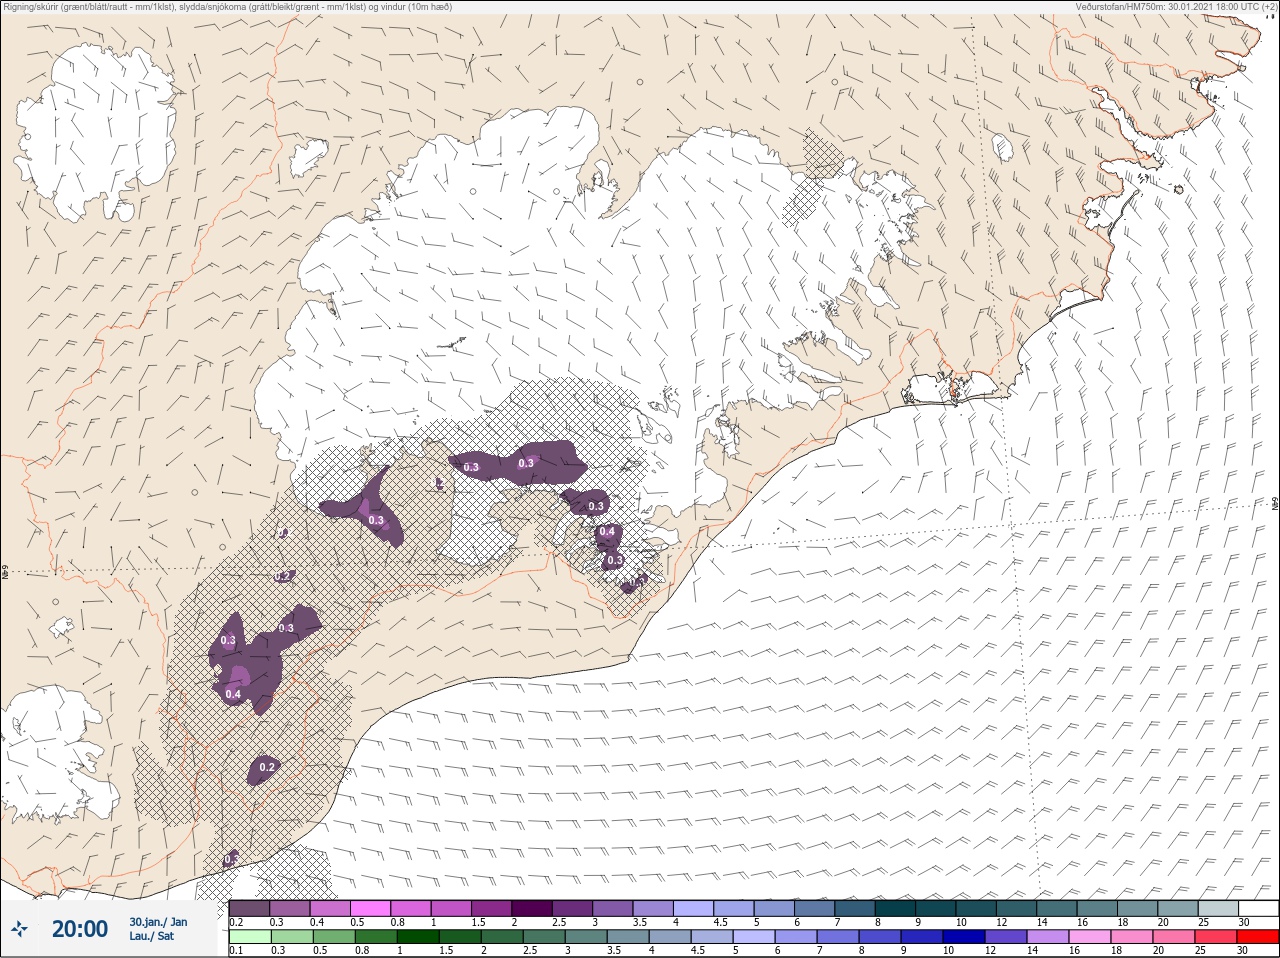
Task: Select the bright pink 0.5 snow legend swatch
Action: [x=370, y=908]
